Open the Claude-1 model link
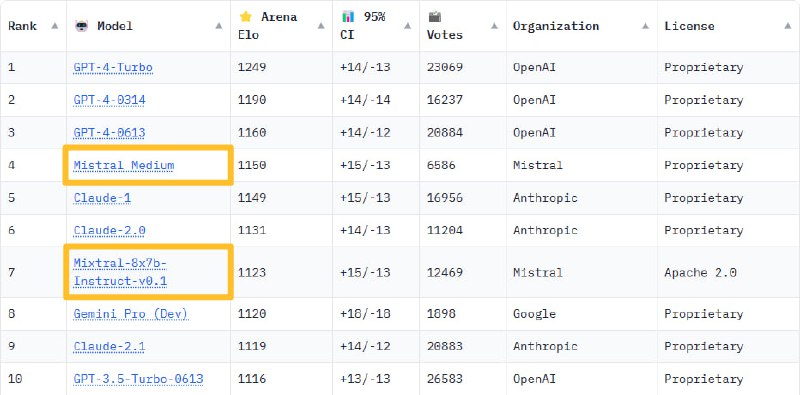800x395 pixels. 102,198
